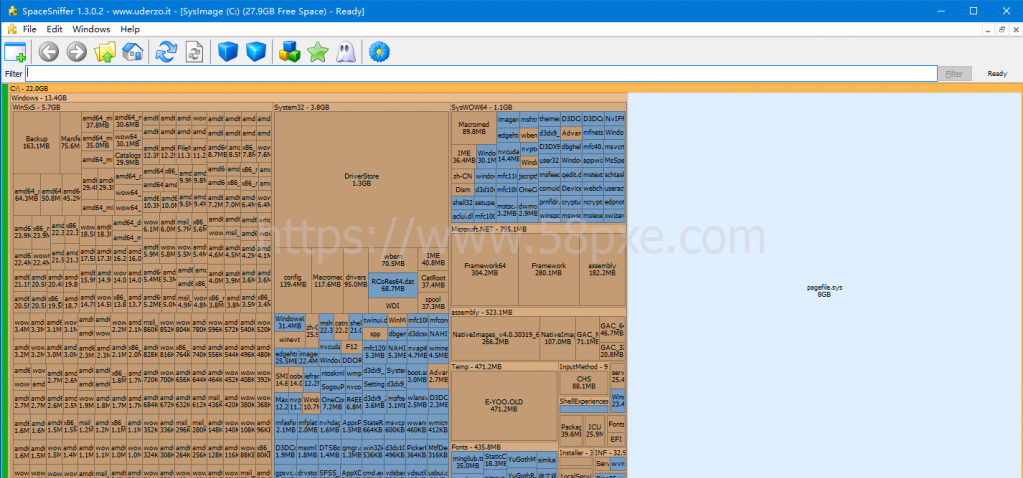Click the Microsoft.NET - 795.1MB header
Screen dimensions: 1023x478
tap(538, 229)
